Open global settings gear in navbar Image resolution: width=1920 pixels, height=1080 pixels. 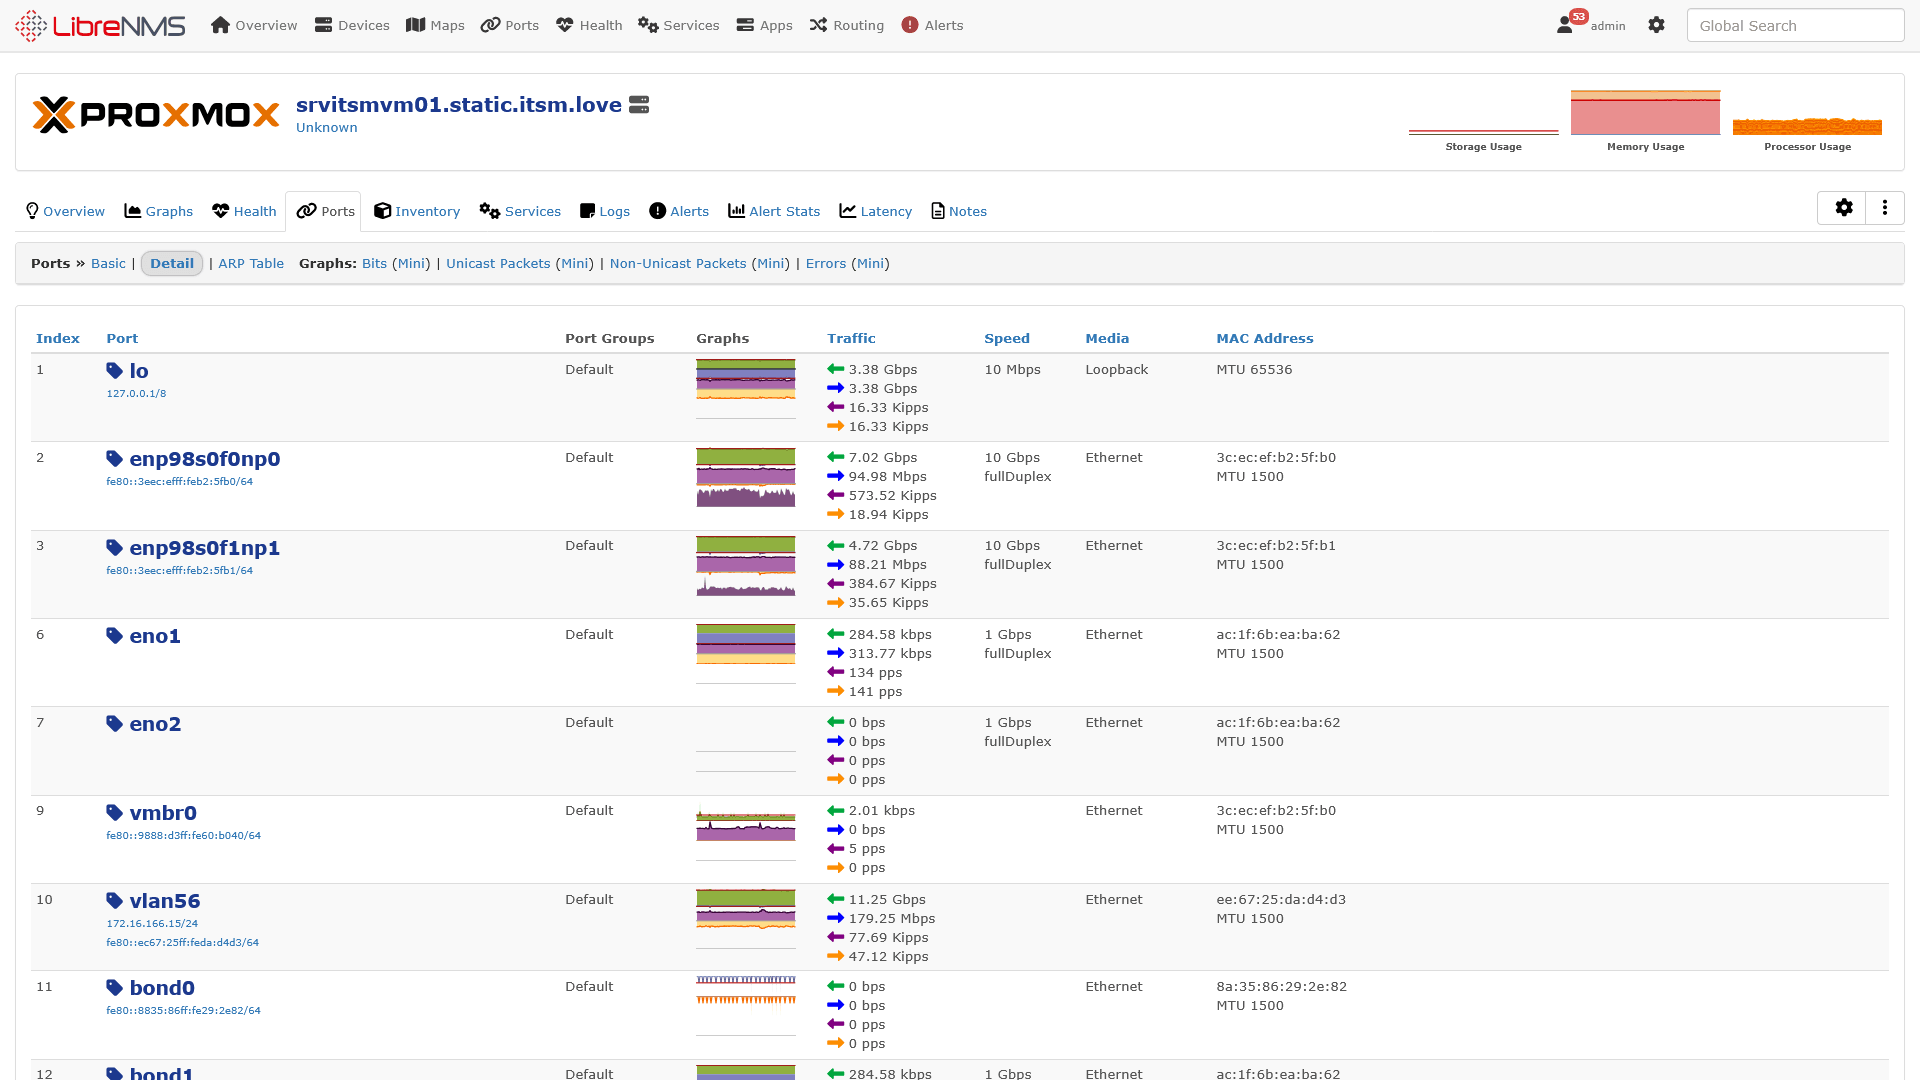tap(1656, 25)
